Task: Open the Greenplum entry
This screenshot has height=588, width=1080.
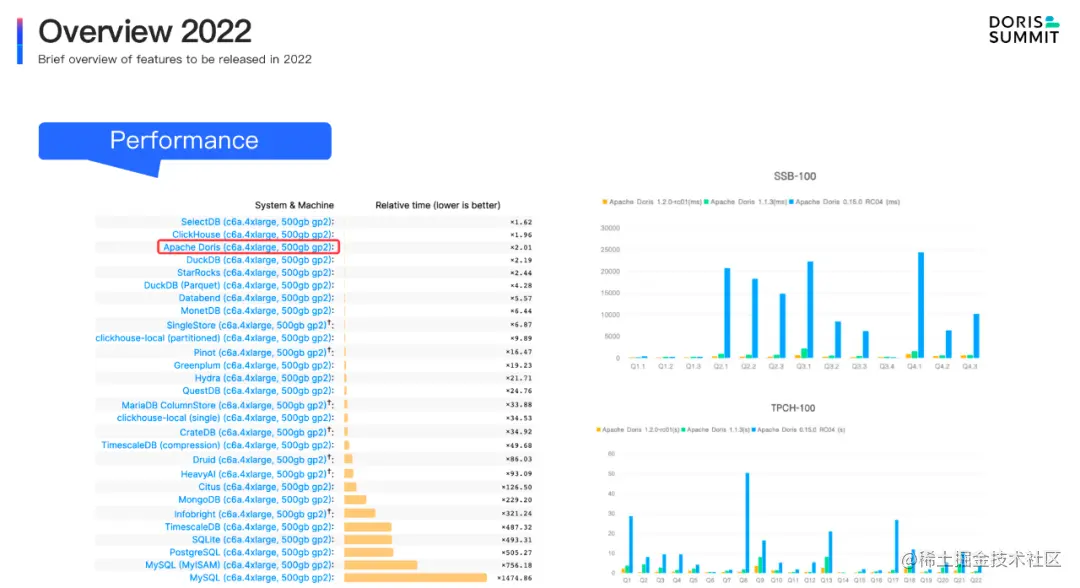Action: point(253,366)
